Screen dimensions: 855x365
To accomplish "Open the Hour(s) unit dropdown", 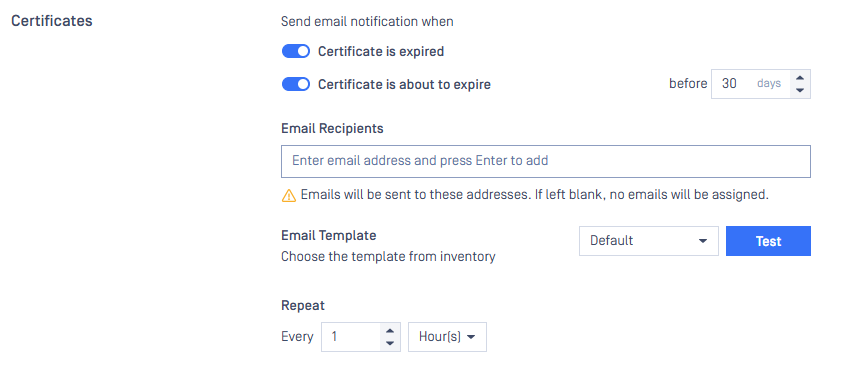I will (447, 337).
